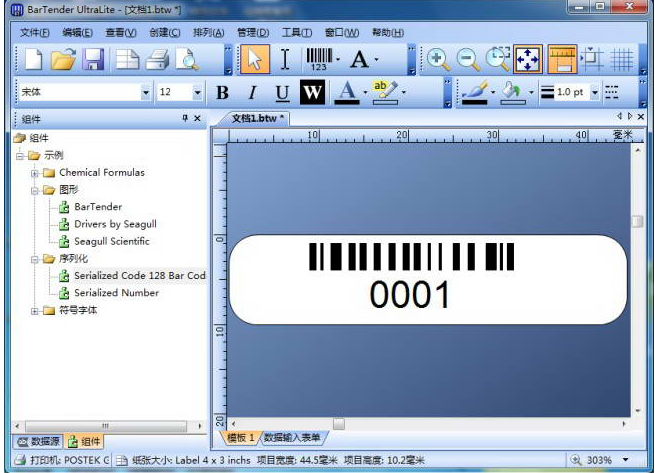Screen dimensions: 655x473
Task: Choose the zoom to selection magnifier
Action: (498, 59)
